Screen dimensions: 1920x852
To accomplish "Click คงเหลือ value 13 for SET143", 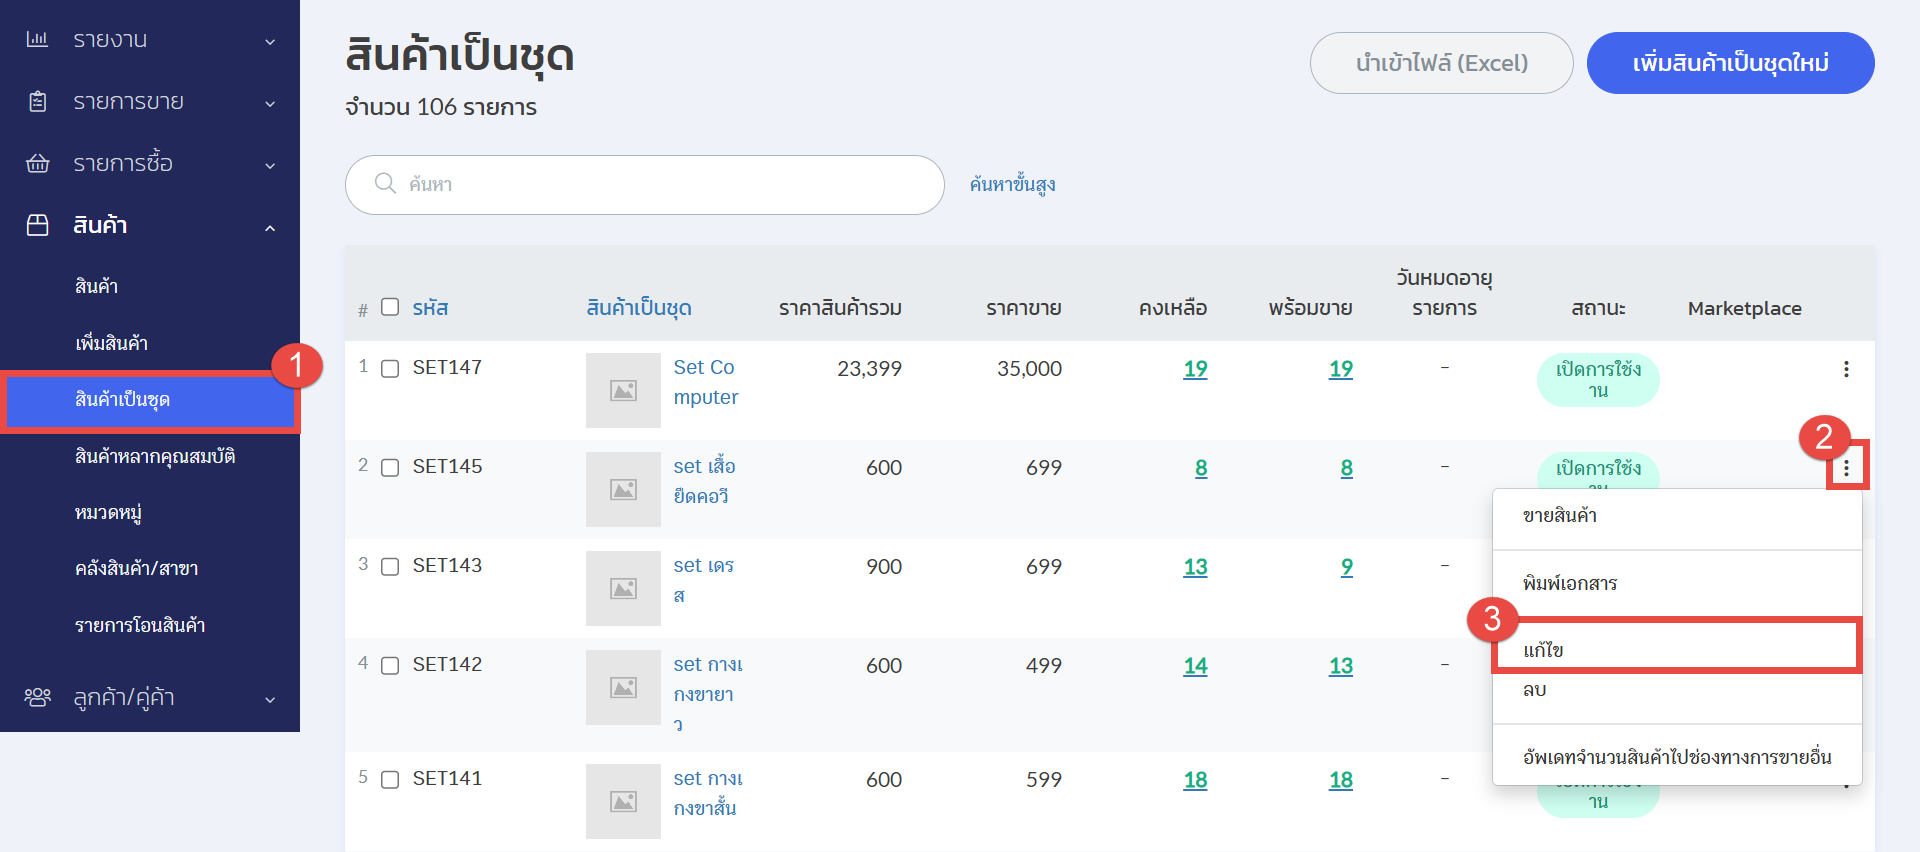I will (1195, 567).
